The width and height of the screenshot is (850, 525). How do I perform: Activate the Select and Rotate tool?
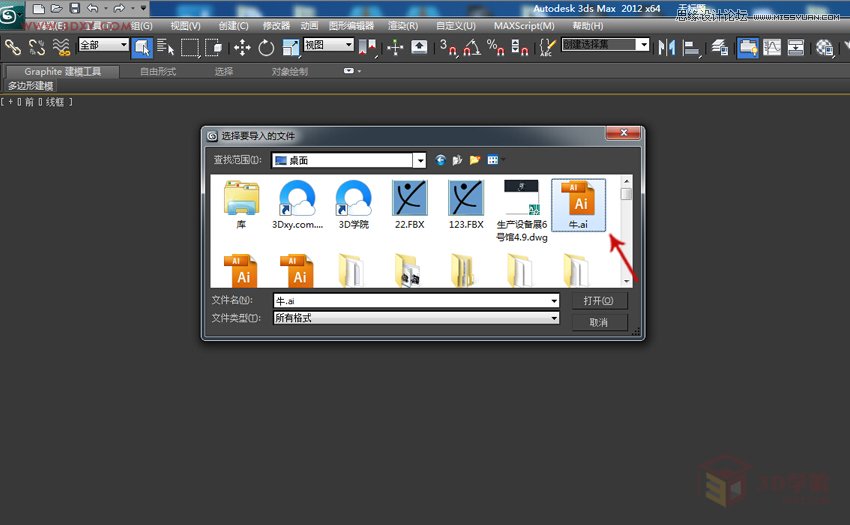tap(266, 48)
